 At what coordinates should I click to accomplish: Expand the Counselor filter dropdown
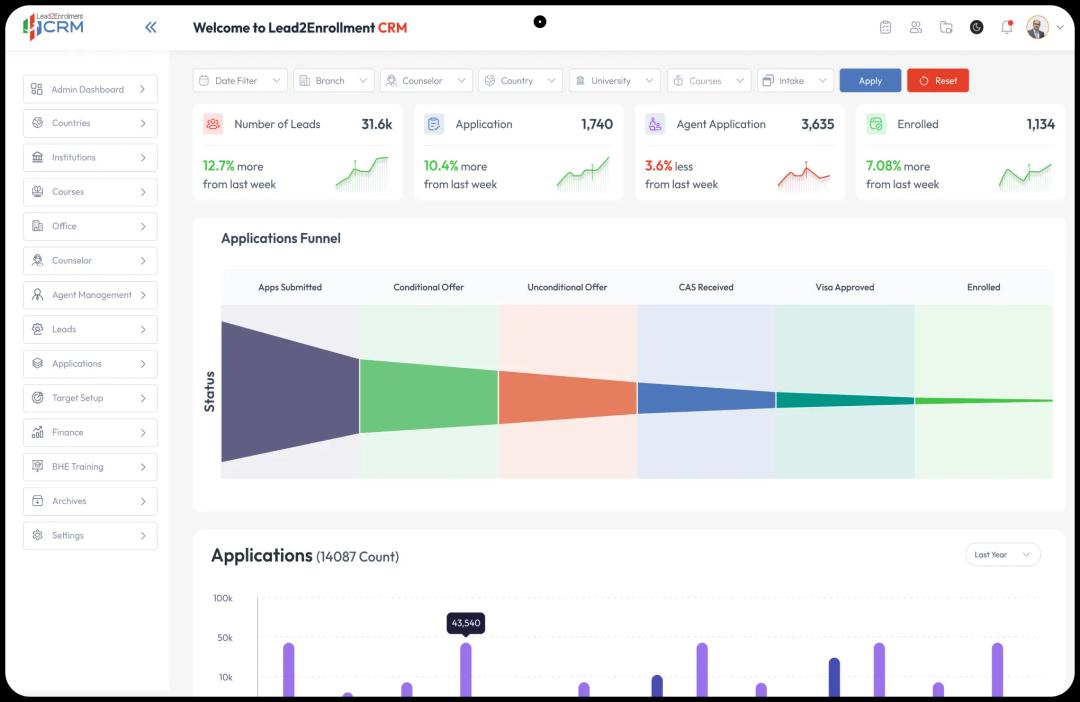point(426,81)
